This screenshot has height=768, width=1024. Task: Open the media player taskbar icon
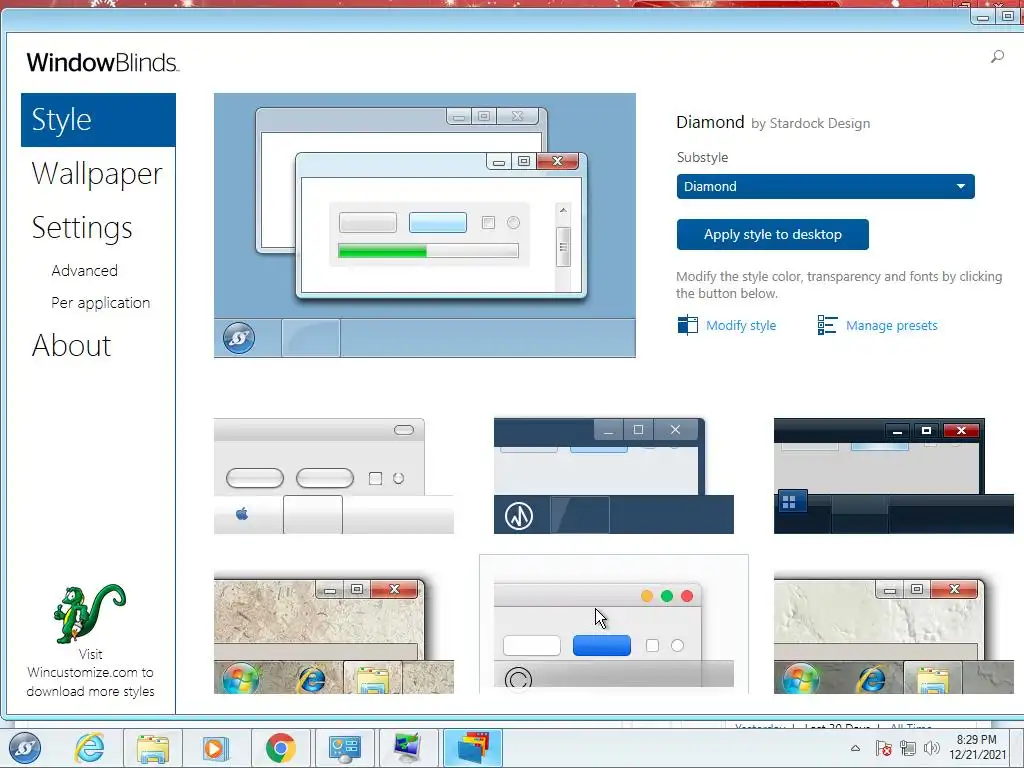pos(215,748)
